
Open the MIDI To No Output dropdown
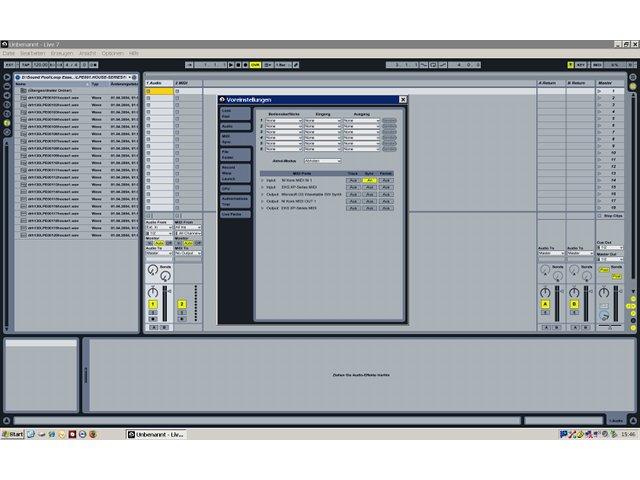coord(188,253)
